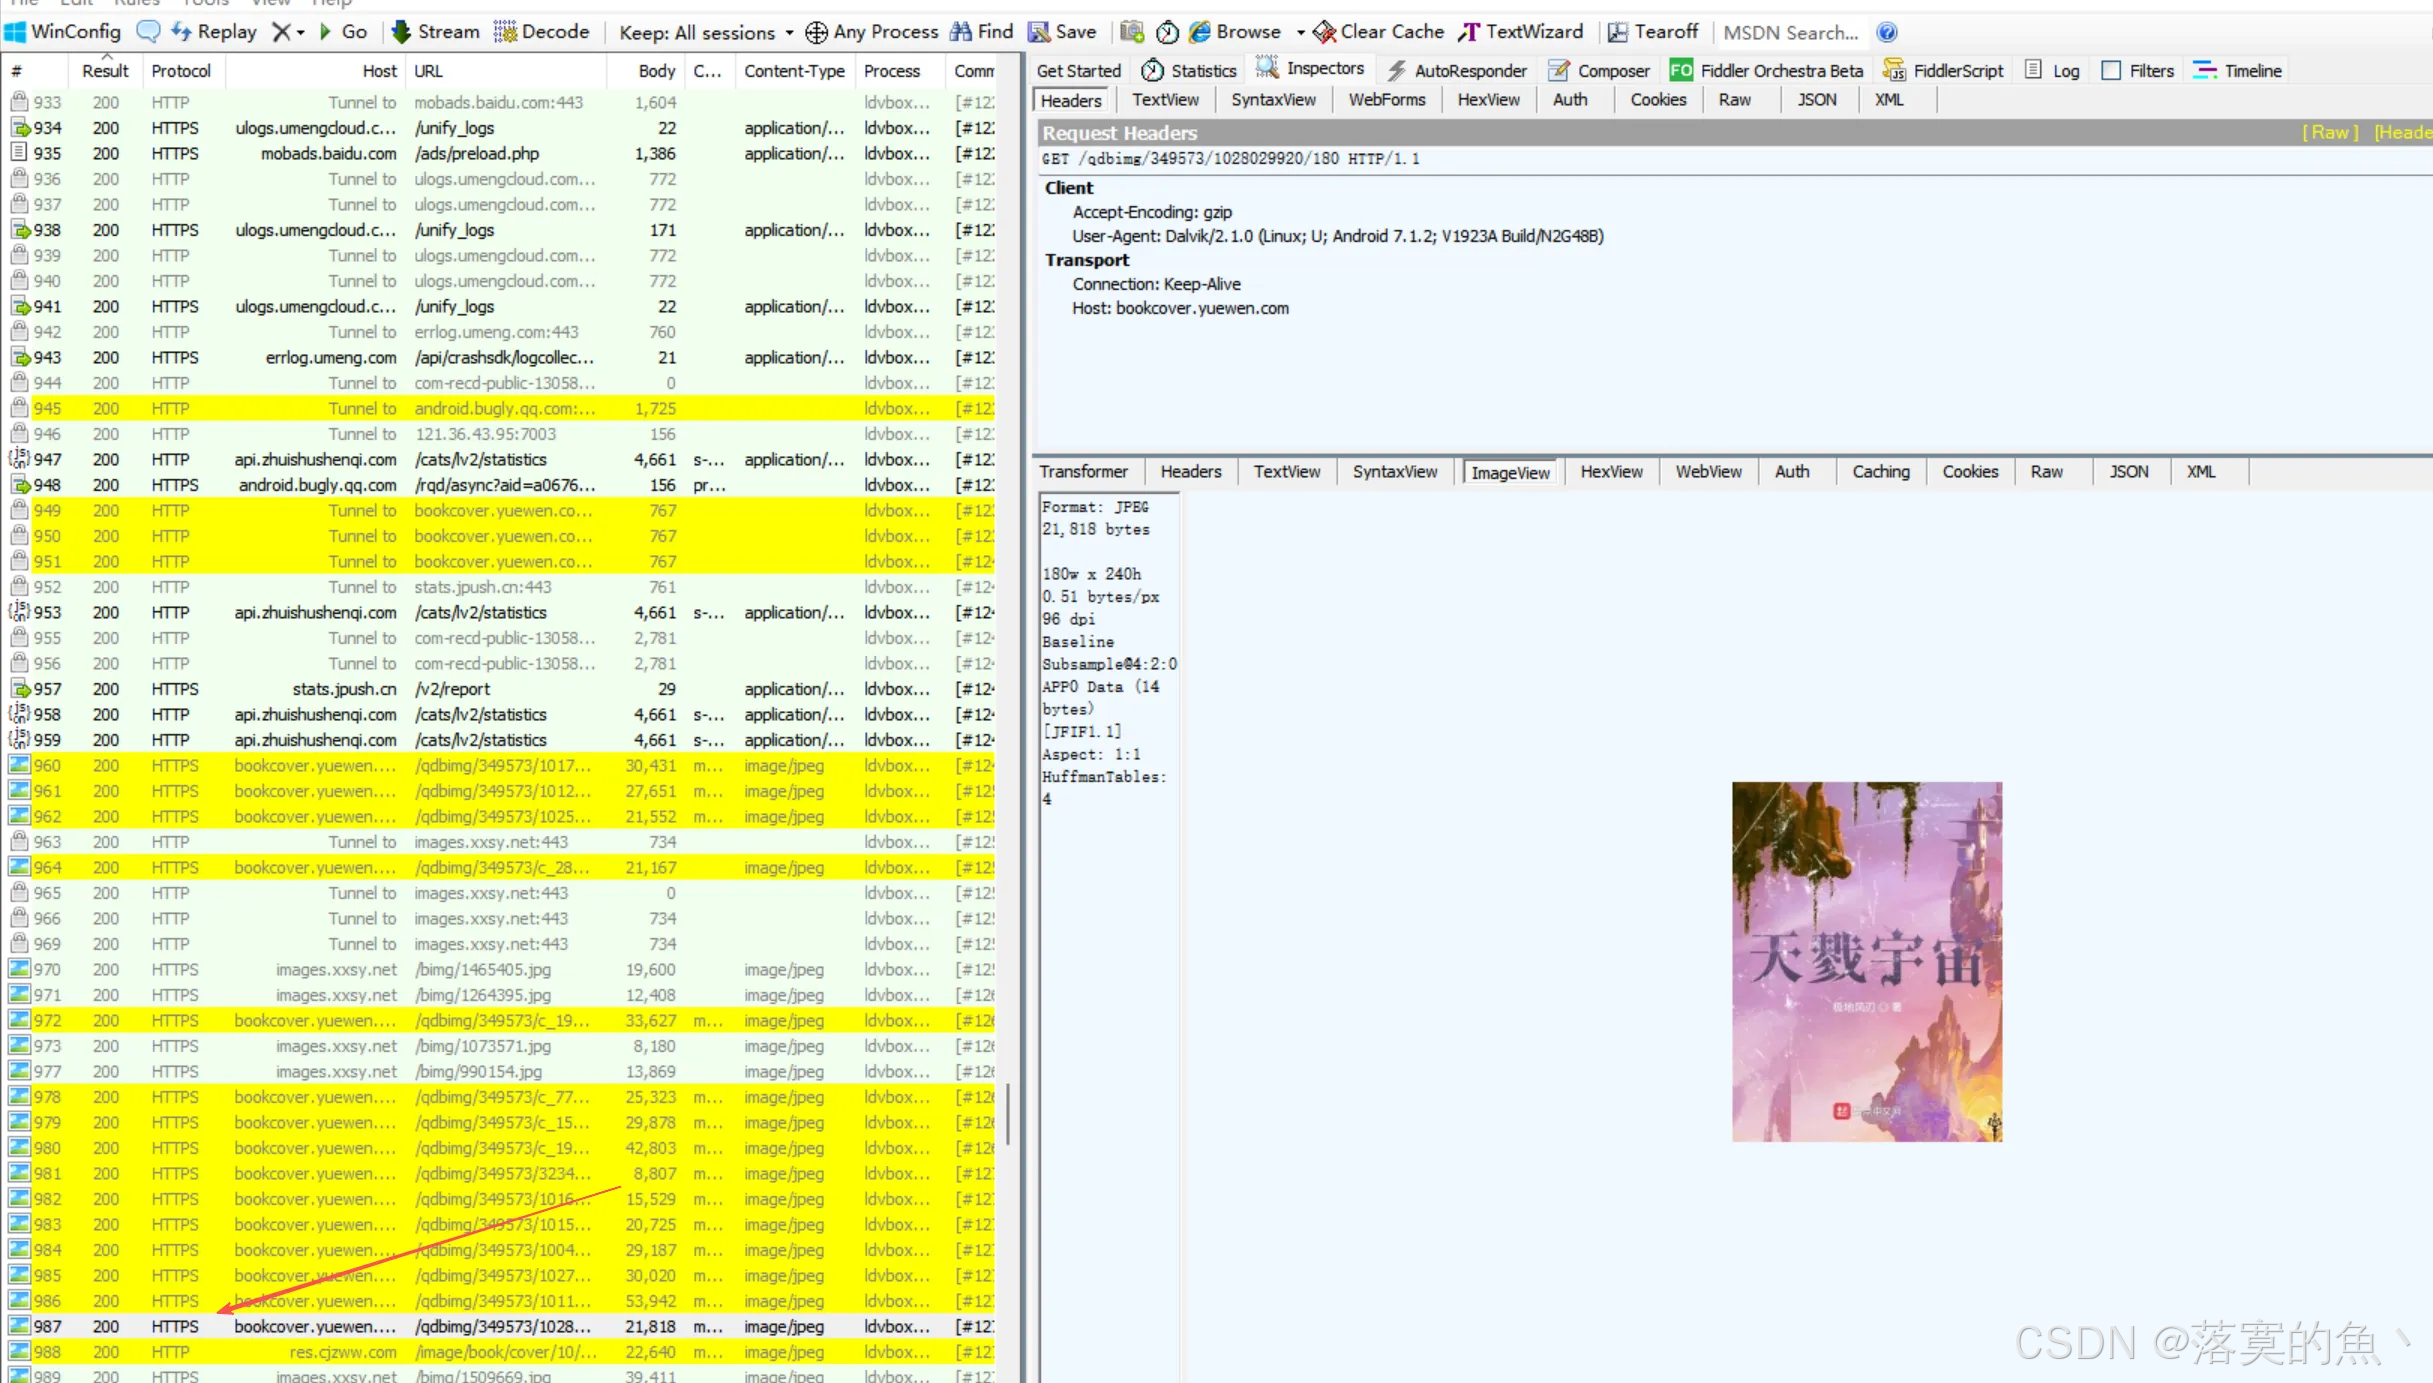Select the request JSON inspector tab
The image size is (2433, 1383).
[x=1816, y=100]
